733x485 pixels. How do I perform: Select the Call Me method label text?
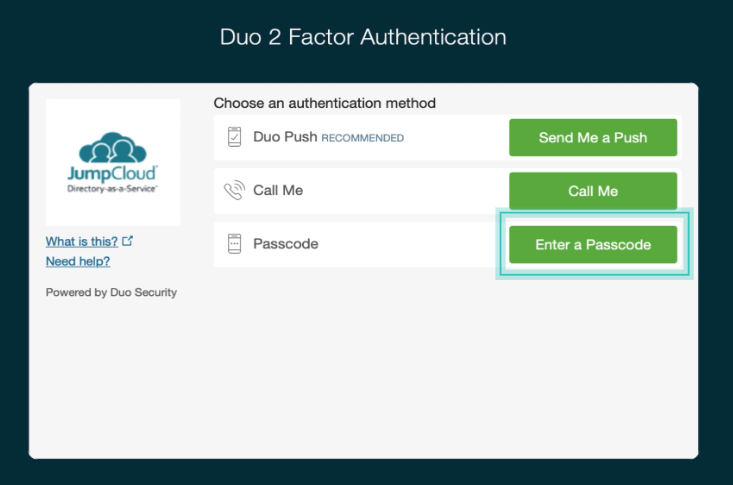point(278,190)
